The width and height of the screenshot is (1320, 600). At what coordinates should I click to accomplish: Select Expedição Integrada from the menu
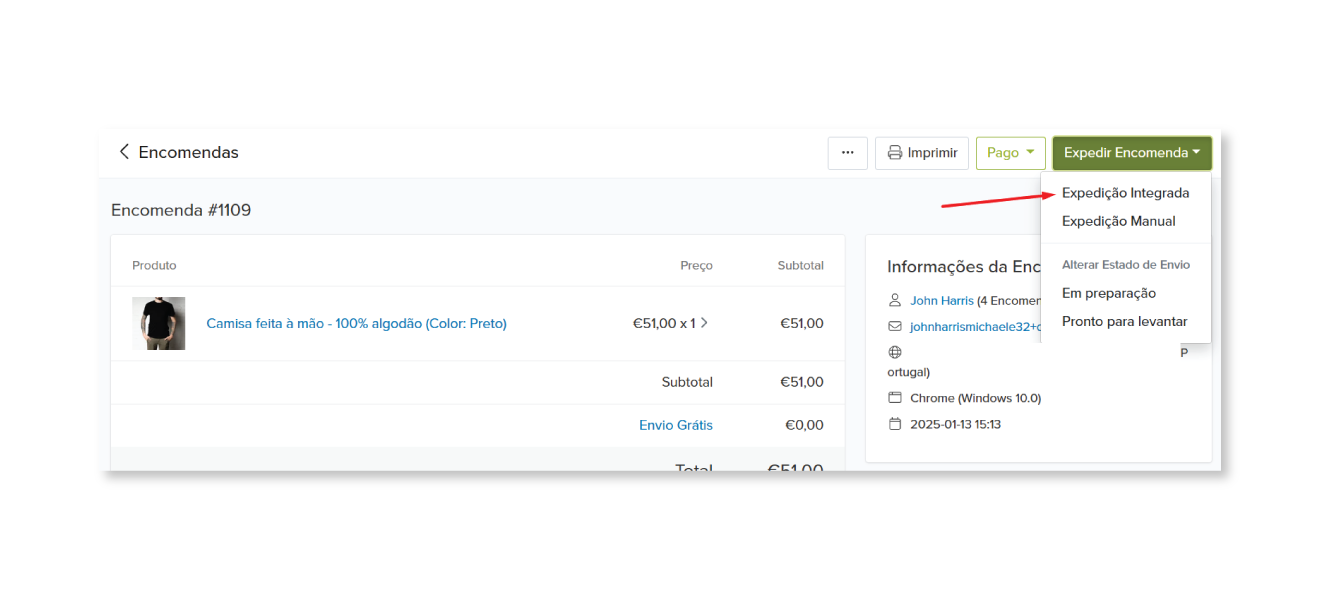(x=1126, y=193)
